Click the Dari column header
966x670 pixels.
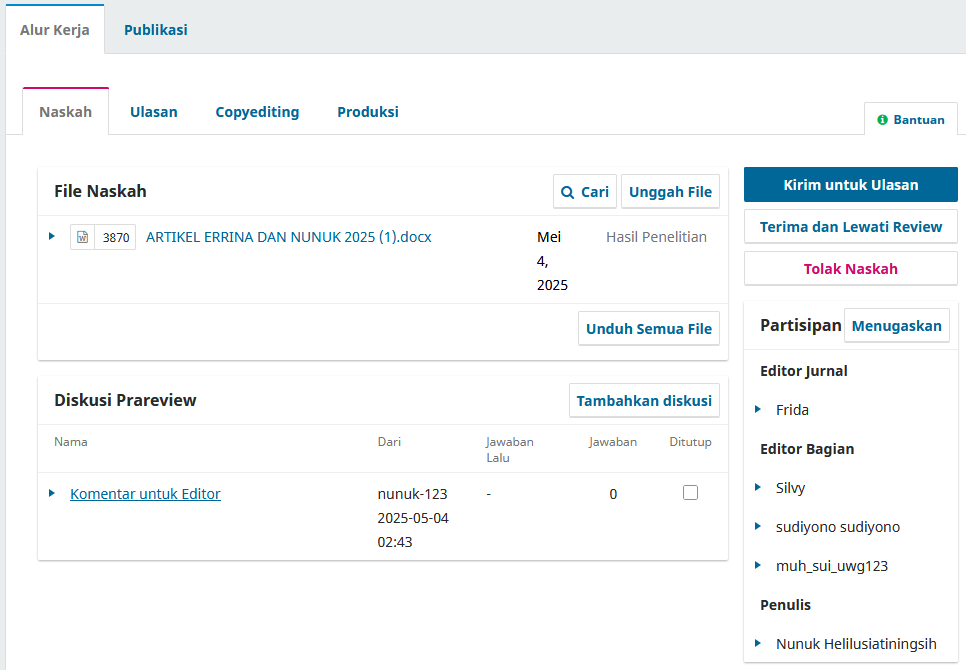click(x=389, y=442)
